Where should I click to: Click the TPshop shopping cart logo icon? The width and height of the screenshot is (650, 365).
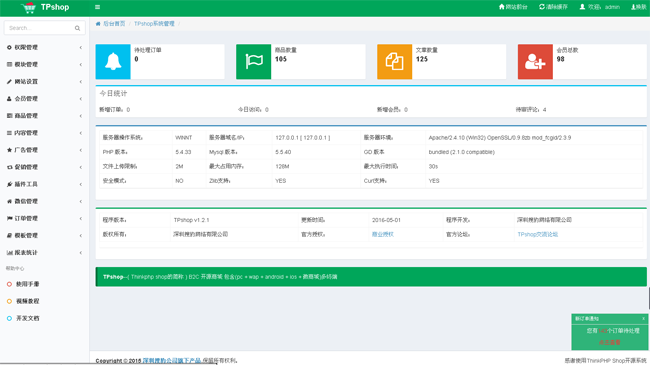click(x=29, y=7)
